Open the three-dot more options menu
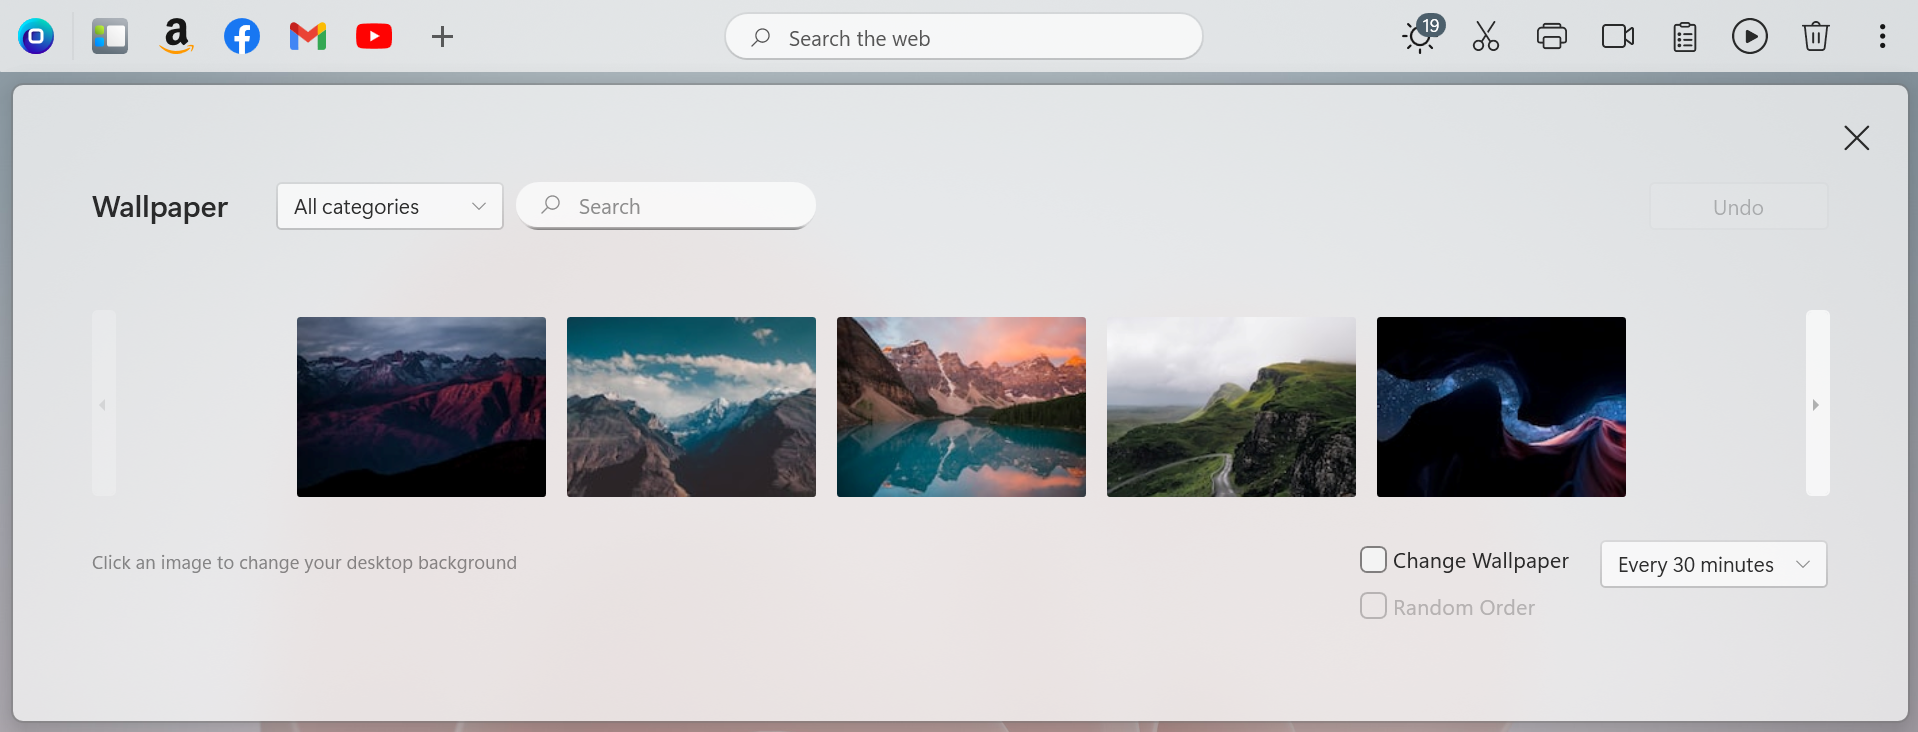Screen dimensions: 1918x732 pyautogui.click(x=1882, y=37)
